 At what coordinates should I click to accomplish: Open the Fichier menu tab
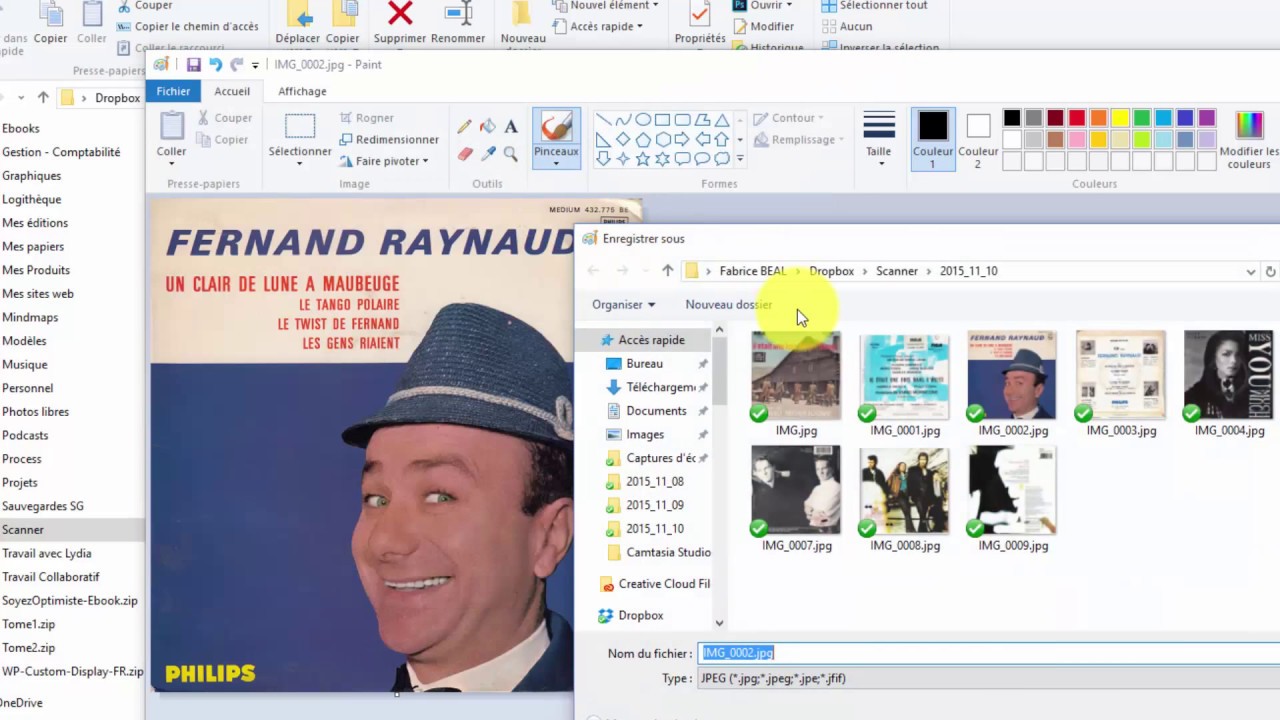coord(173,91)
